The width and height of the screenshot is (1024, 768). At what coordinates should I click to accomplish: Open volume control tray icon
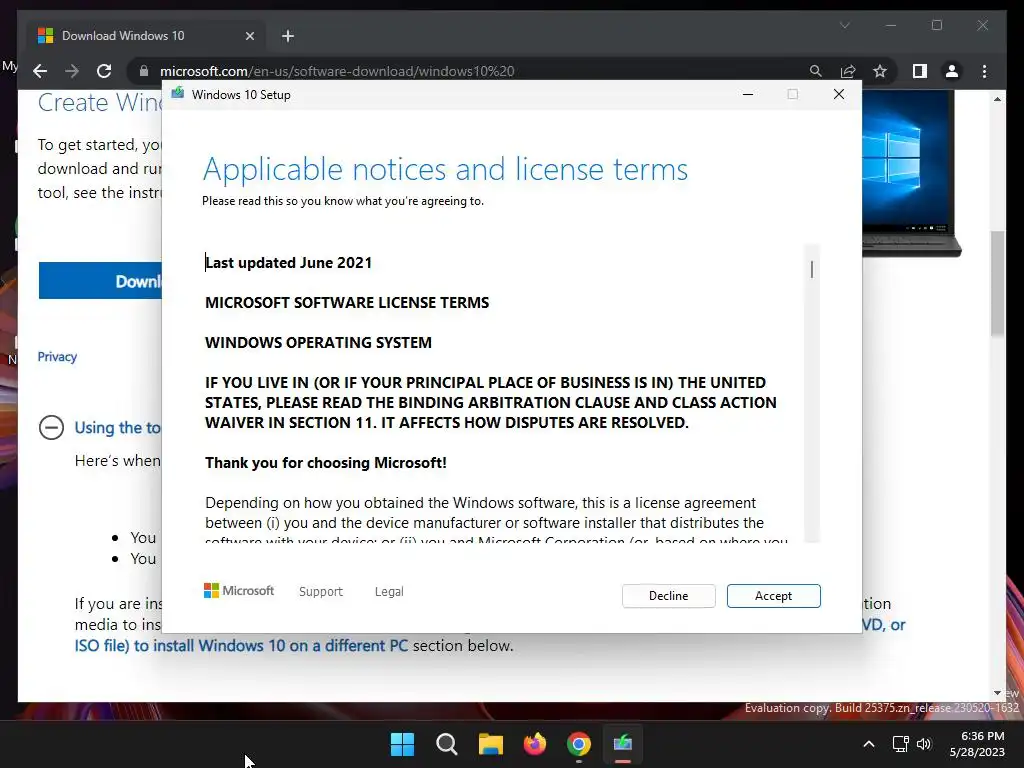click(x=923, y=744)
